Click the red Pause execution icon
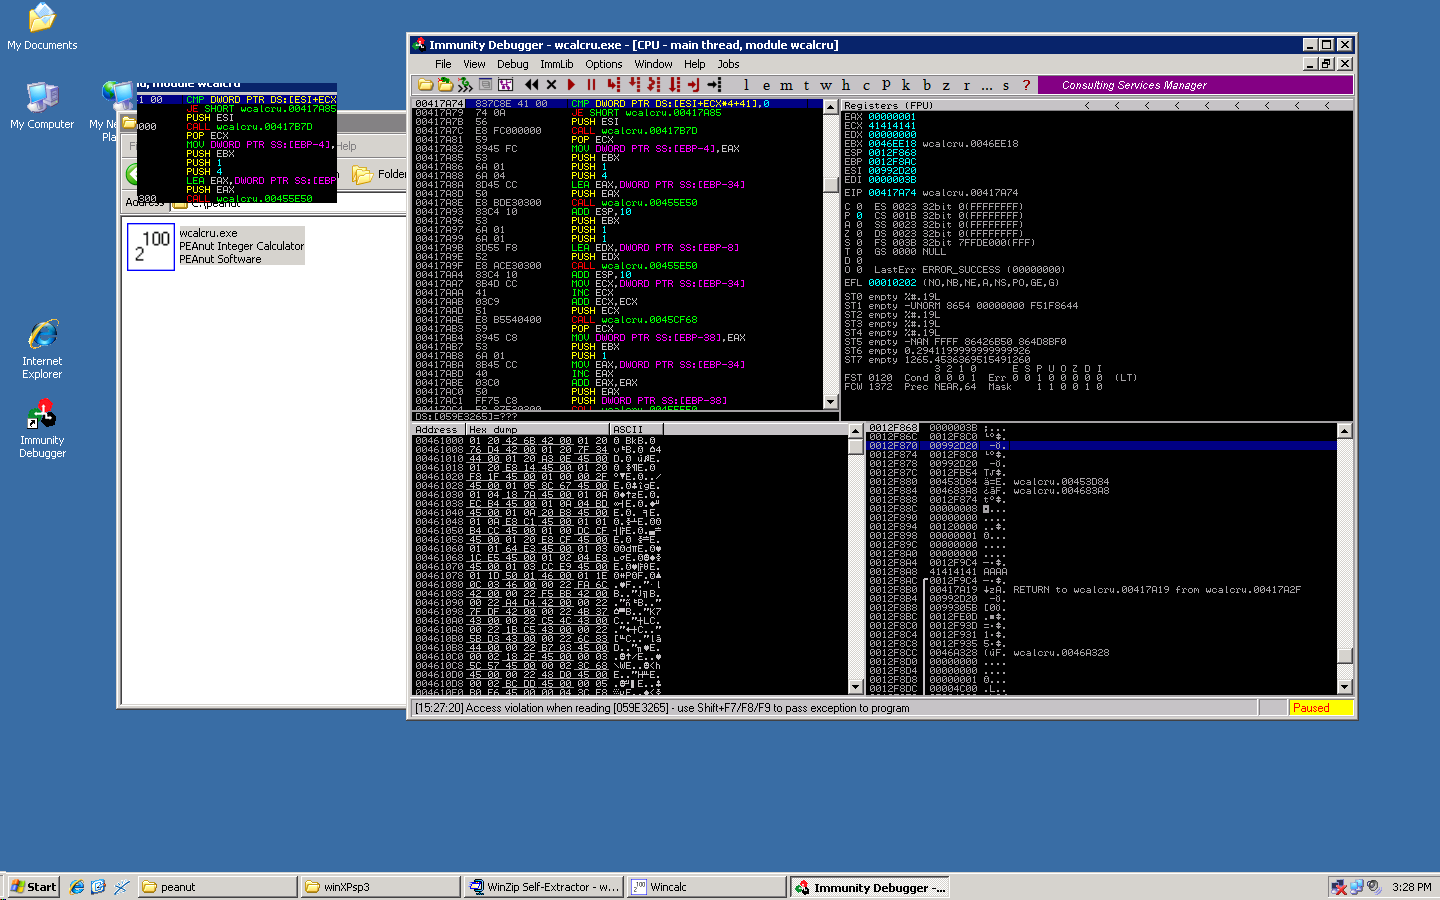The width and height of the screenshot is (1440, 900). [591, 85]
